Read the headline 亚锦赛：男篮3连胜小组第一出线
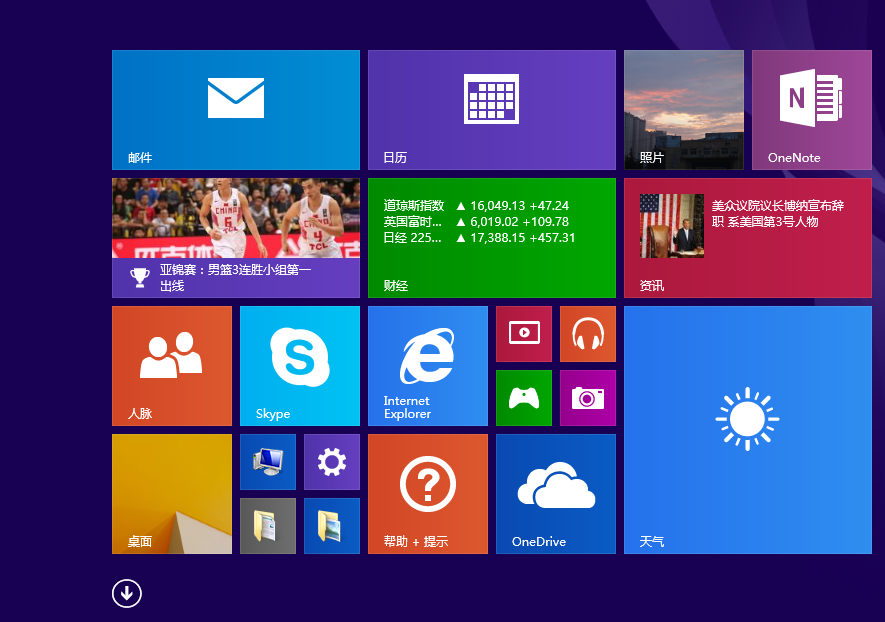Image resolution: width=885 pixels, height=622 pixels. point(235,278)
